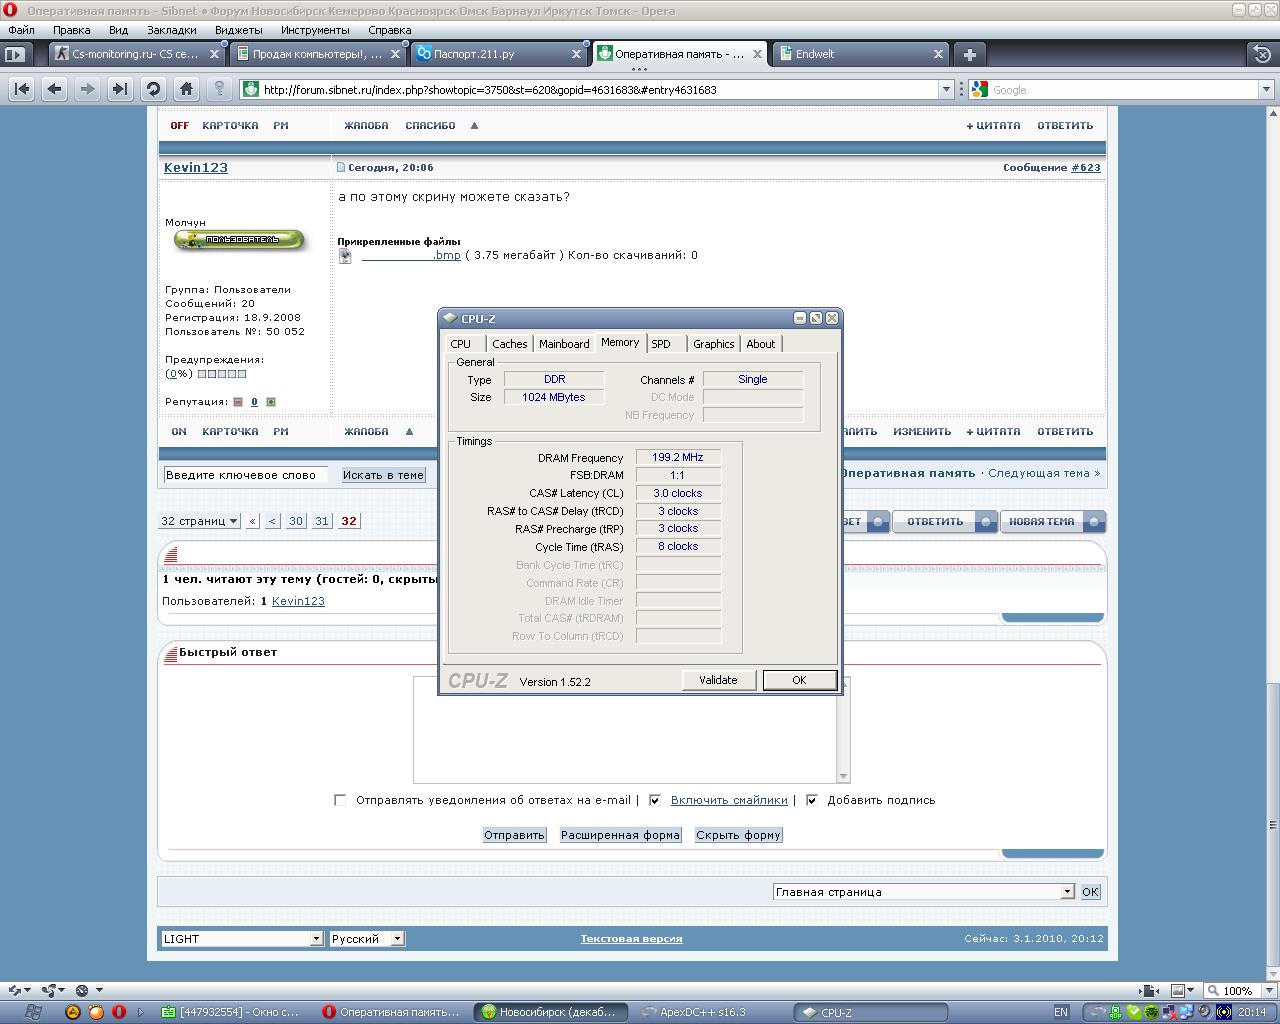Select the Graphics tab in CPU-Z

click(x=713, y=344)
